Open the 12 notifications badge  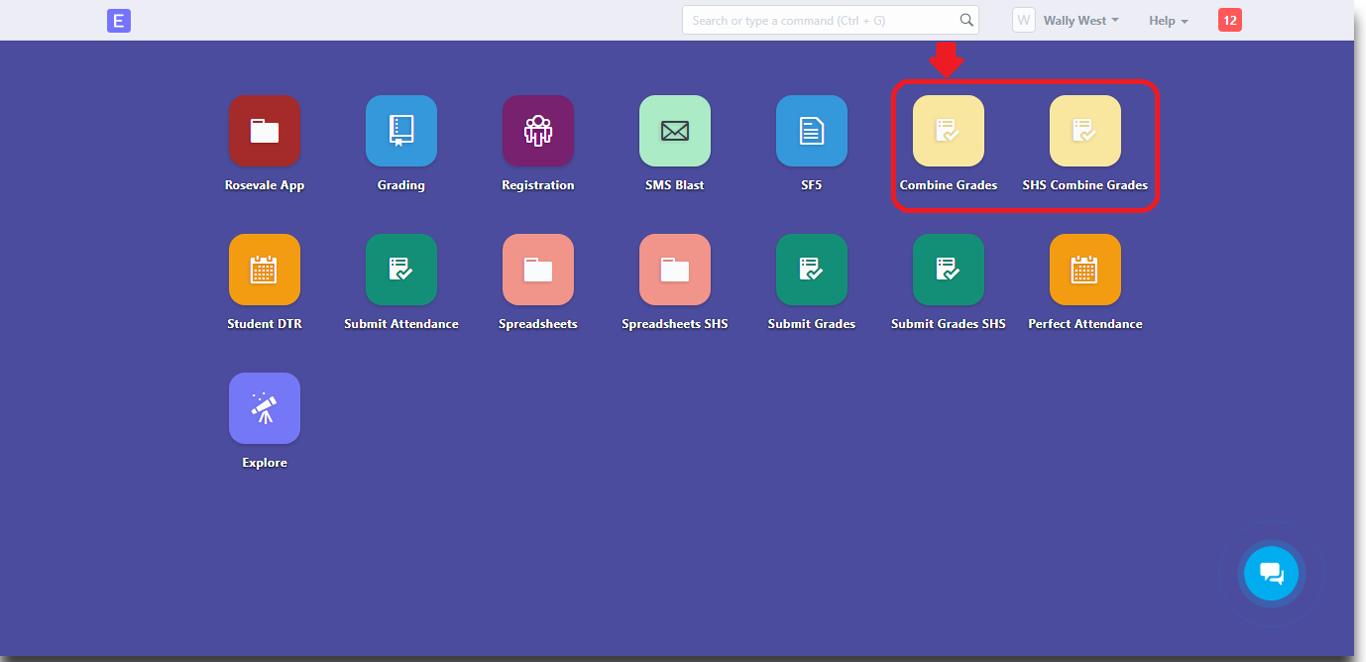(1230, 20)
